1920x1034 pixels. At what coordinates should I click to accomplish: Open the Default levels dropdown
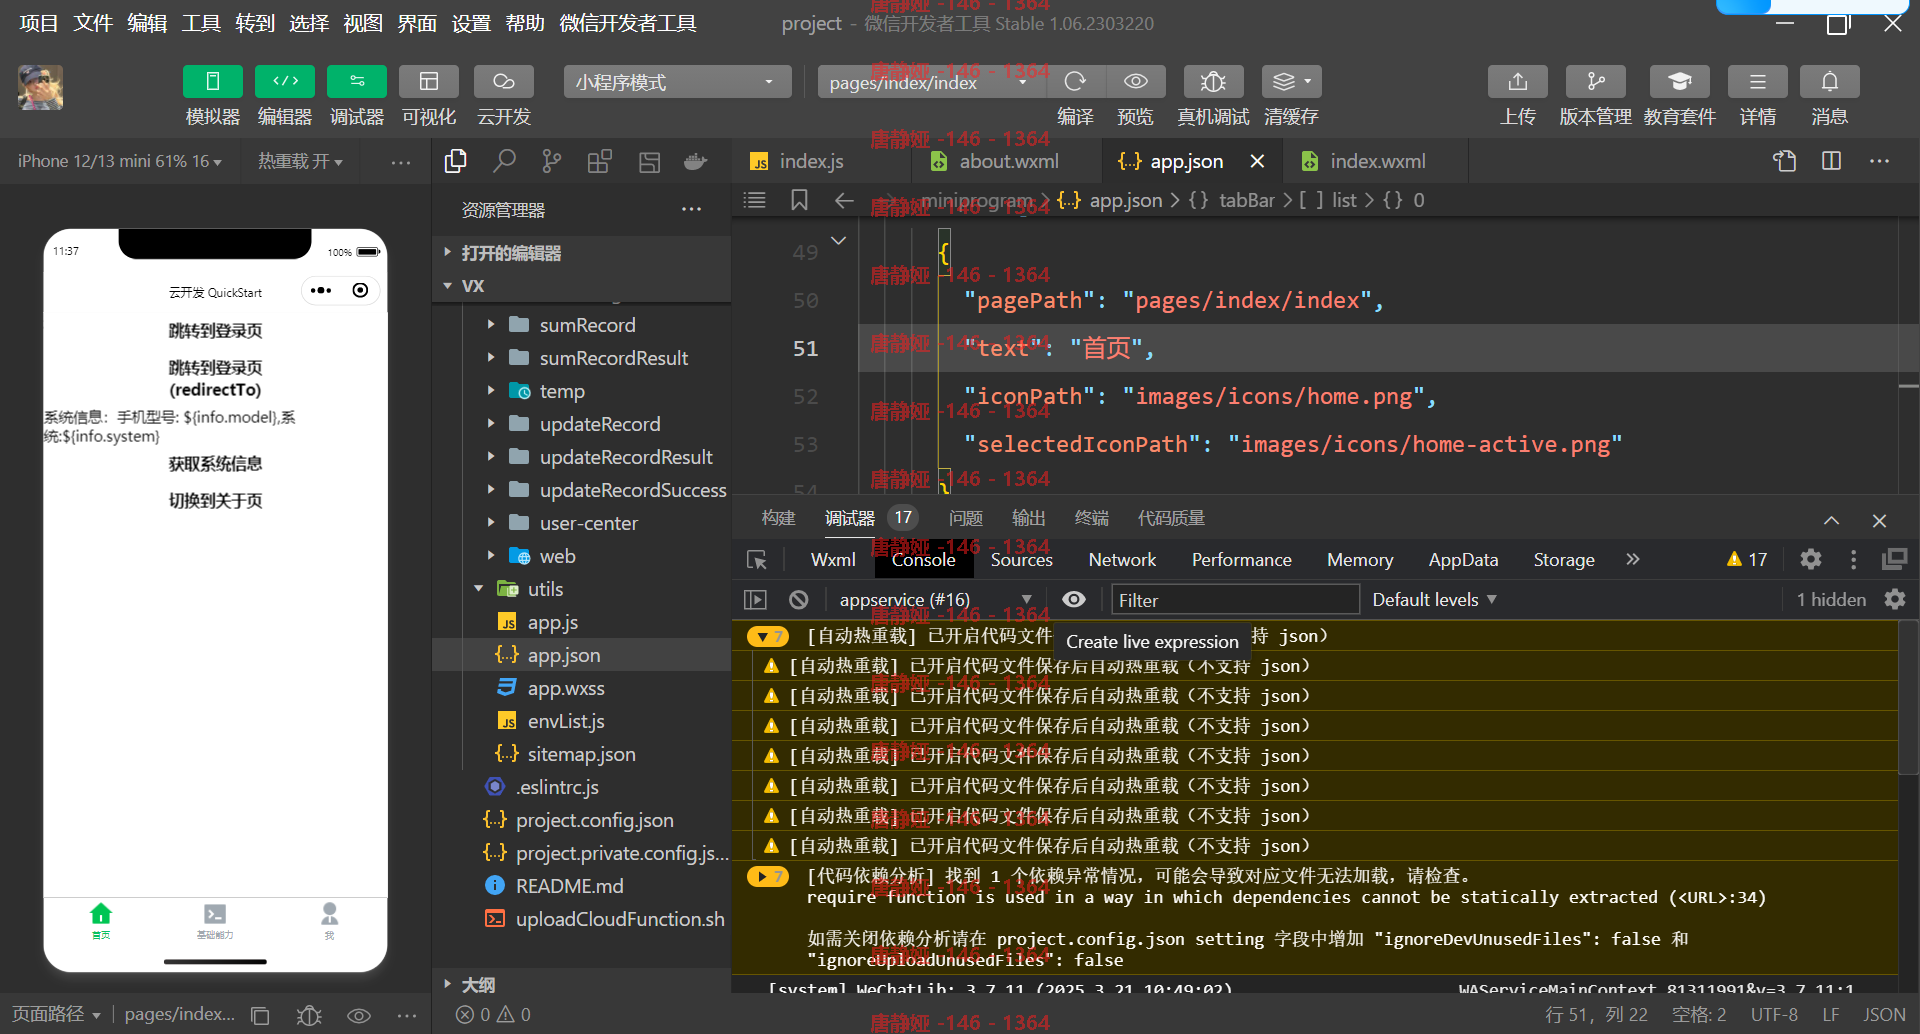(1434, 600)
